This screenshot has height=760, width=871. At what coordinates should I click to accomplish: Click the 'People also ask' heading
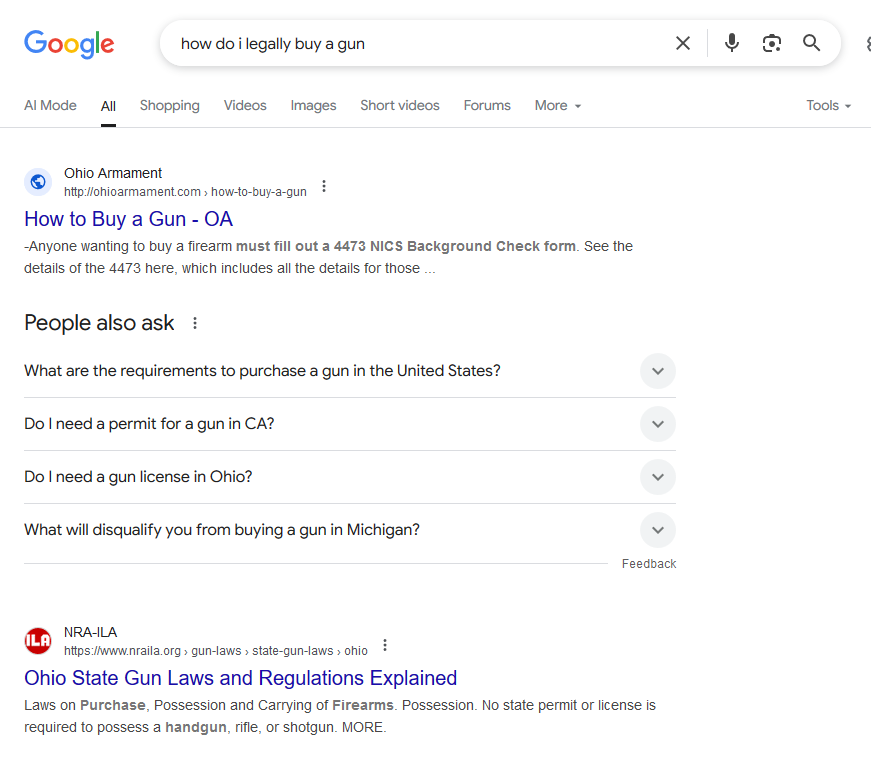pyautogui.click(x=99, y=323)
